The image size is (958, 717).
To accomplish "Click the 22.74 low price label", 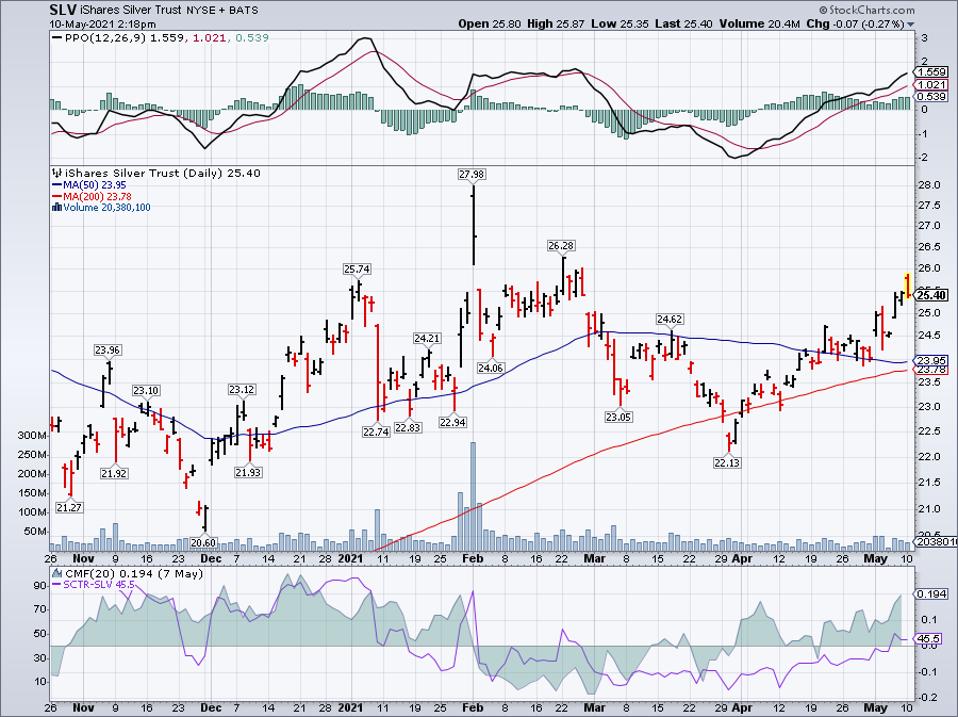I will (375, 432).
